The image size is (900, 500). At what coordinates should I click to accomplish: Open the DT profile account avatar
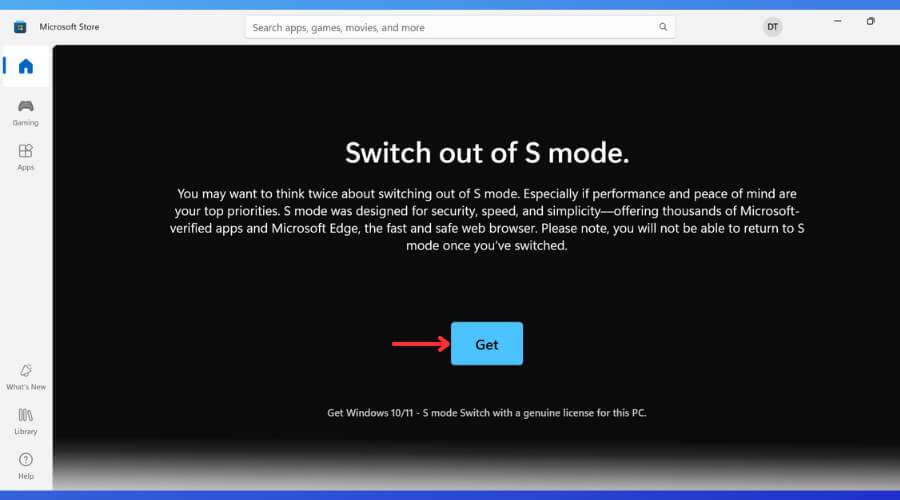tap(773, 27)
